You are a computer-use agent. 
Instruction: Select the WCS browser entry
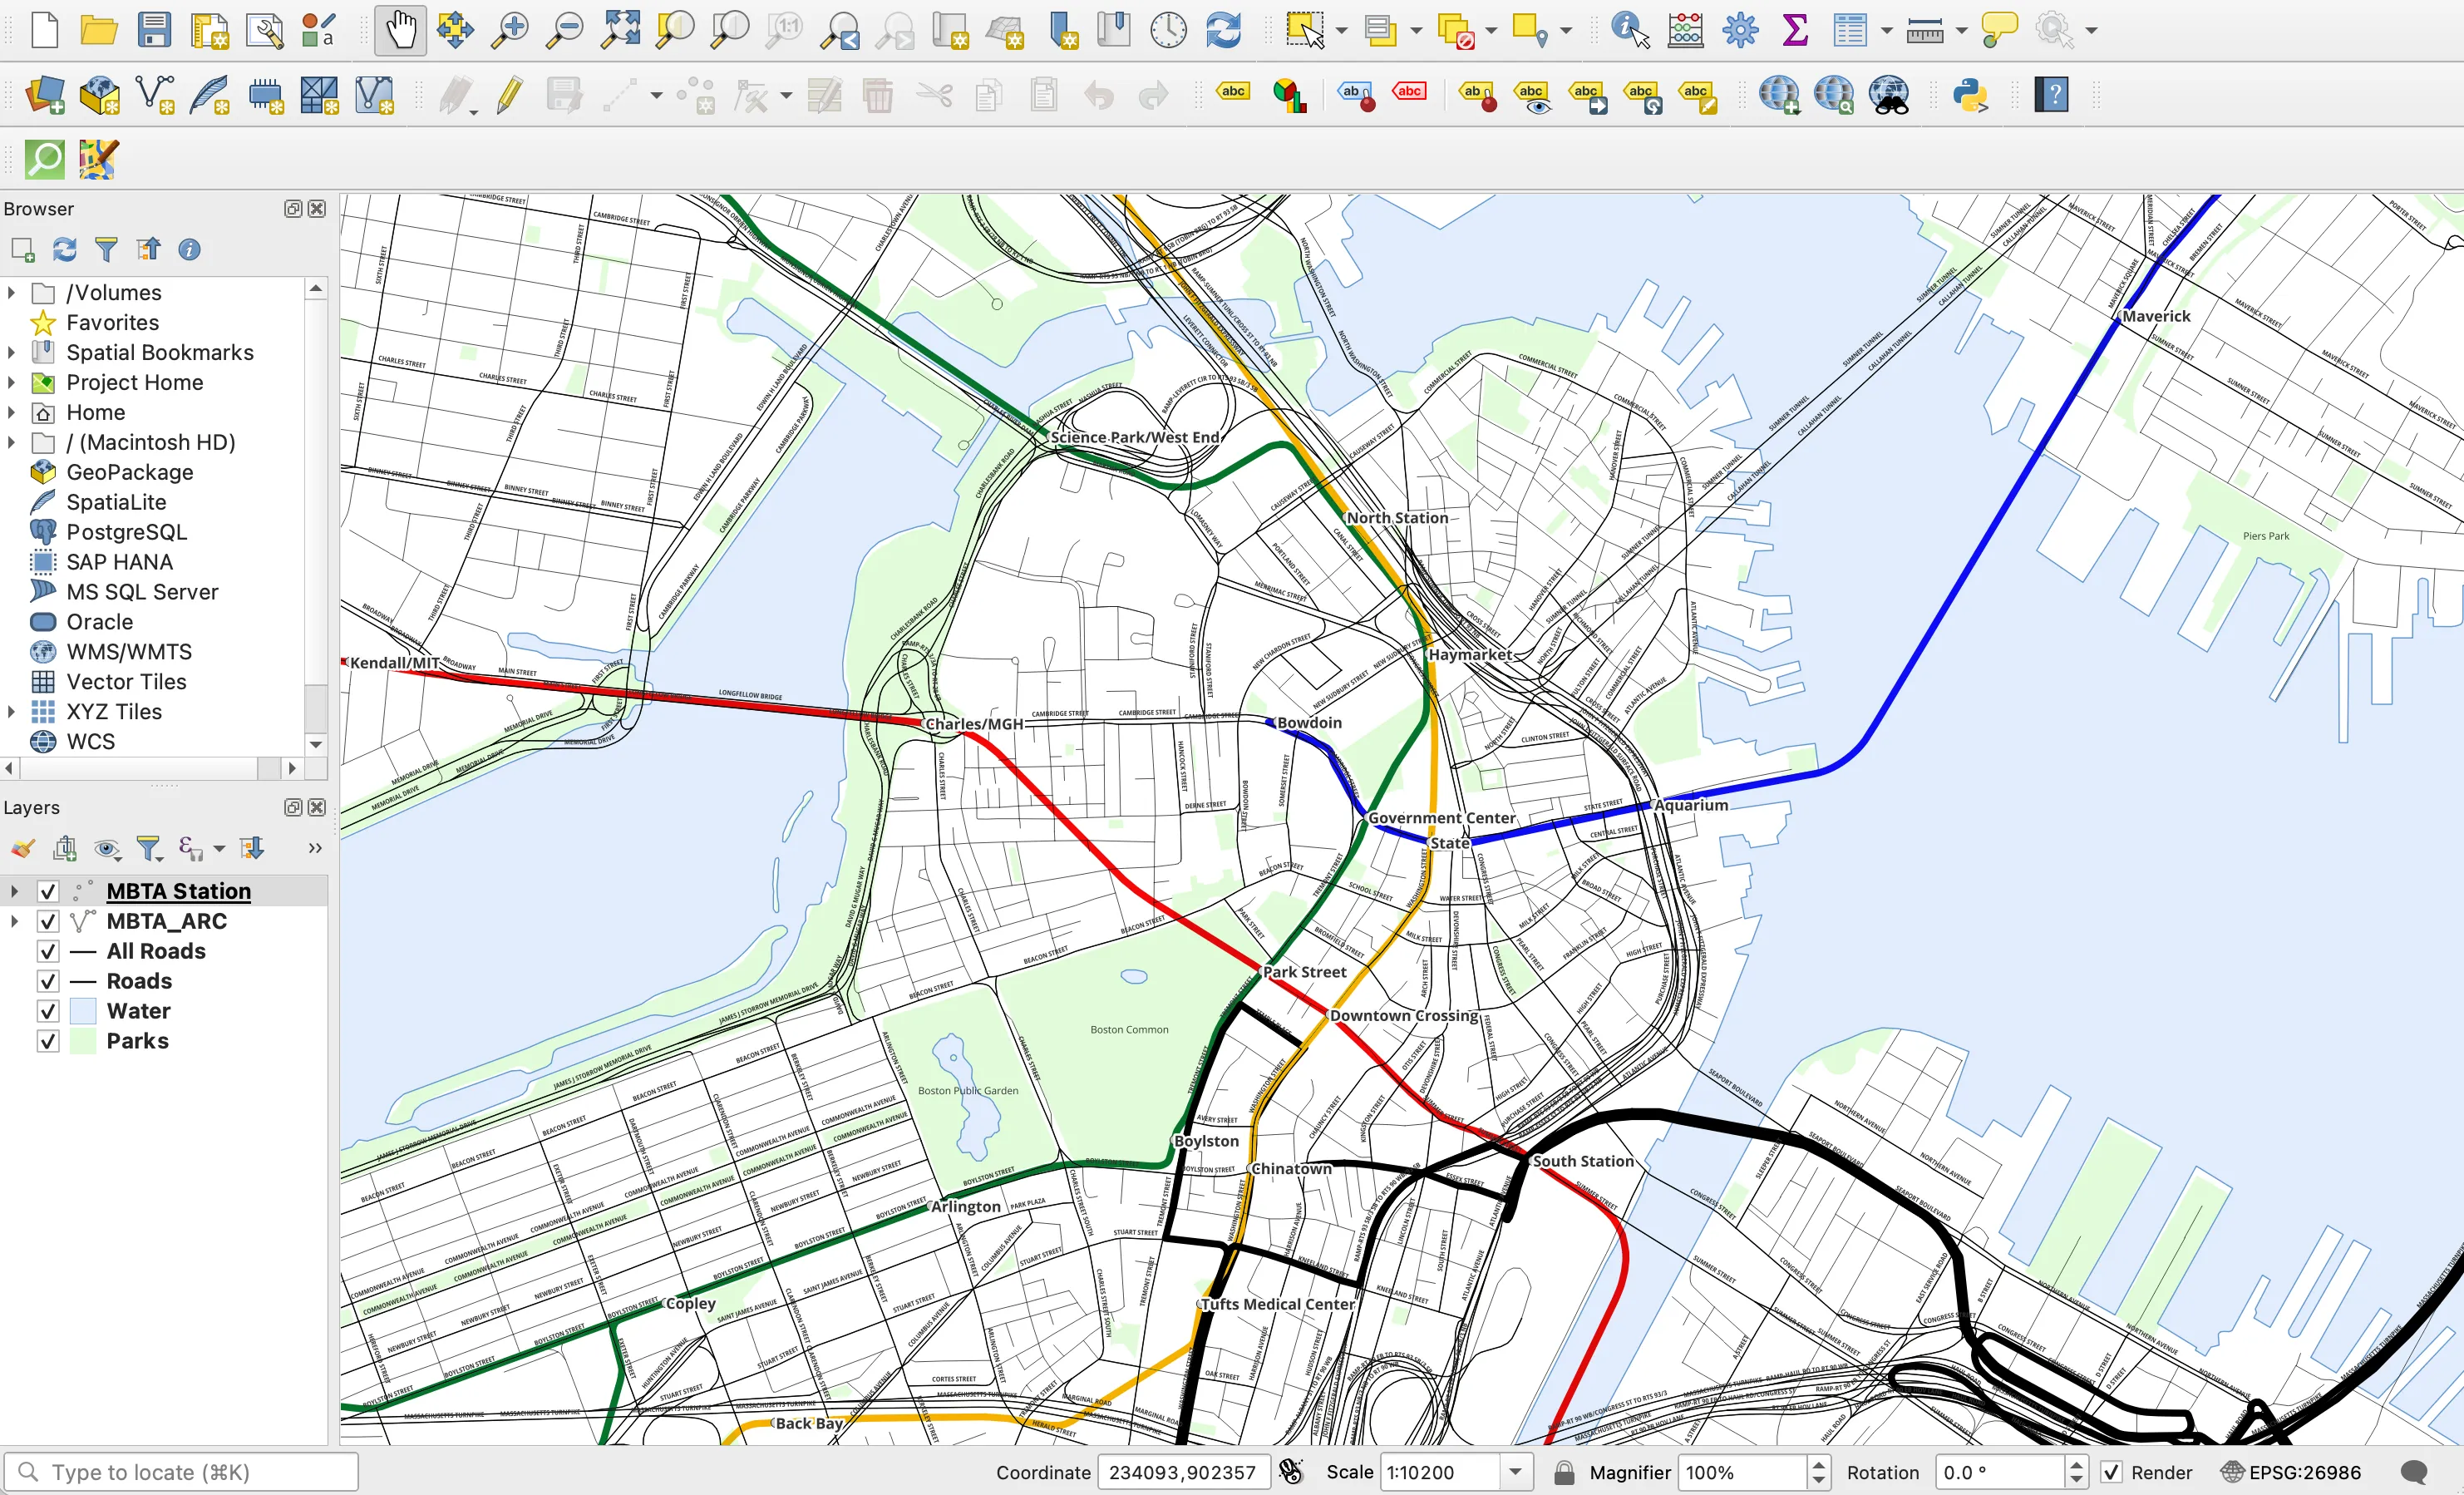coord(90,742)
